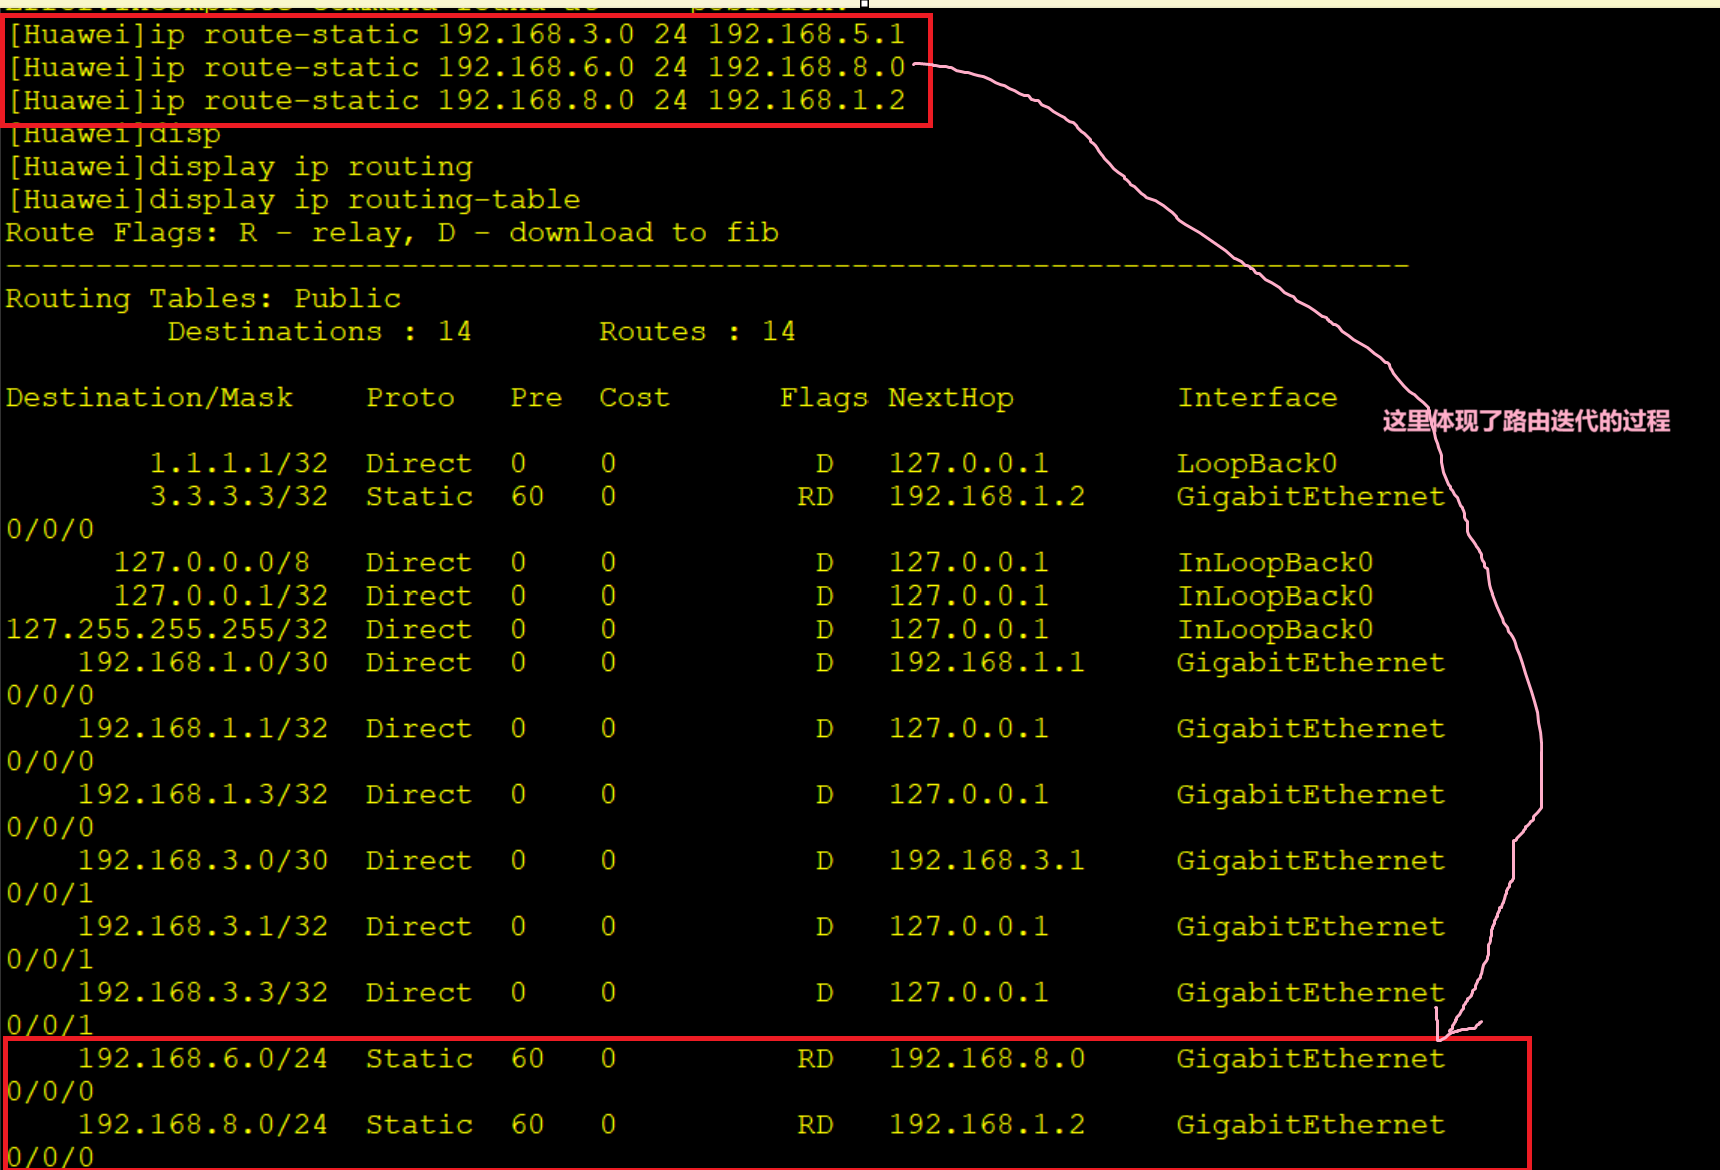Click the Static protocol of 192.168.6.0/24
The image size is (1720, 1170).
pos(419,1058)
